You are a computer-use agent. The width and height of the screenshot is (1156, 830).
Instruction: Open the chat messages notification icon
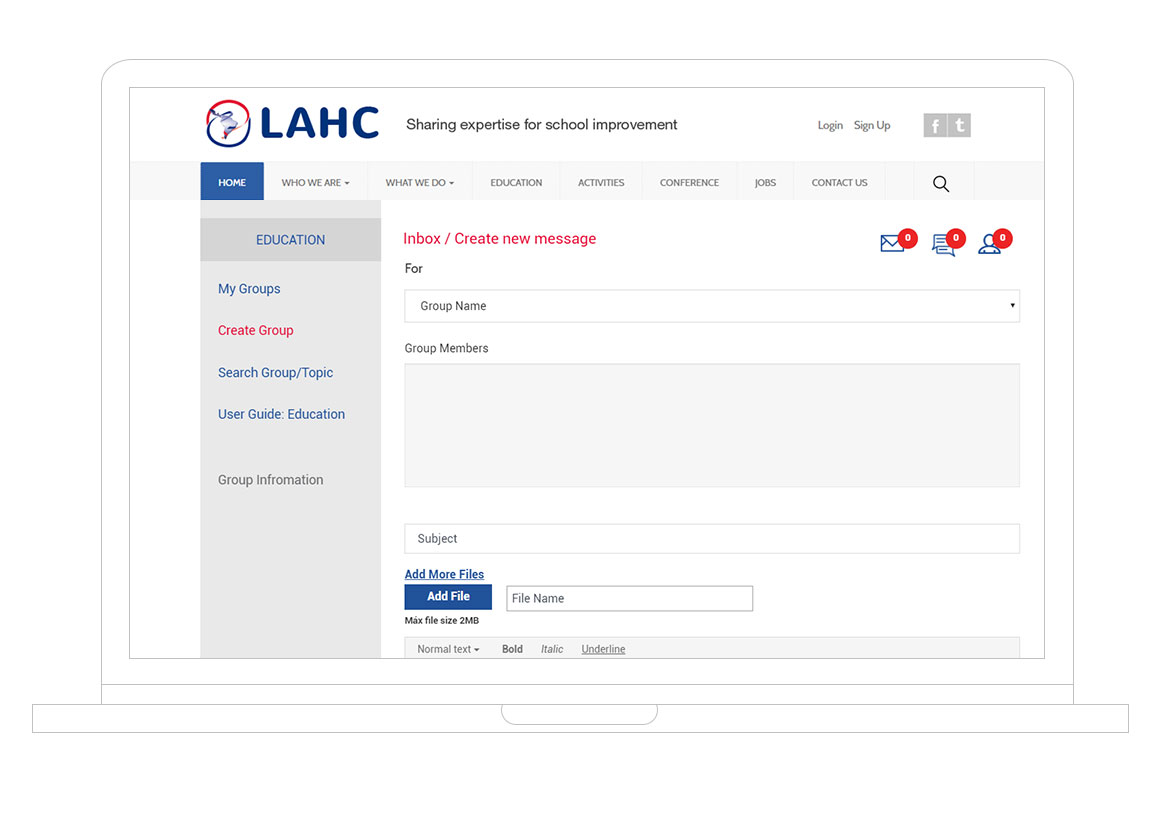pyautogui.click(x=942, y=244)
